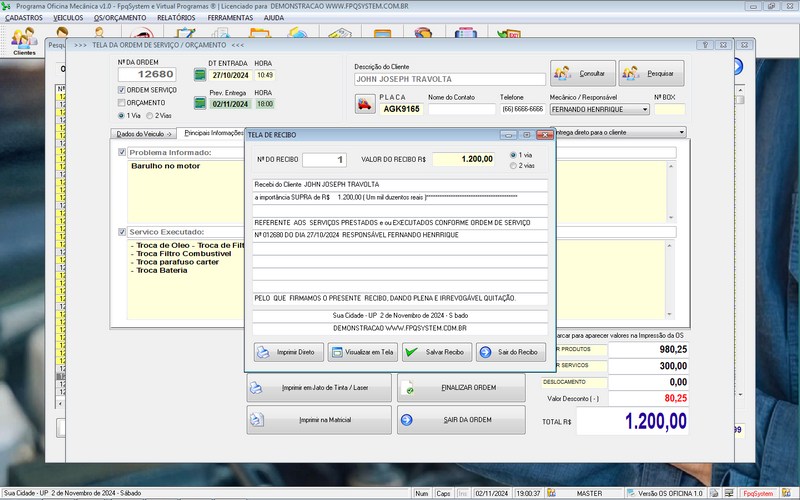This screenshot has width=800, height=500.
Task: Switch to Principais Informações tab
Action: tap(211, 133)
